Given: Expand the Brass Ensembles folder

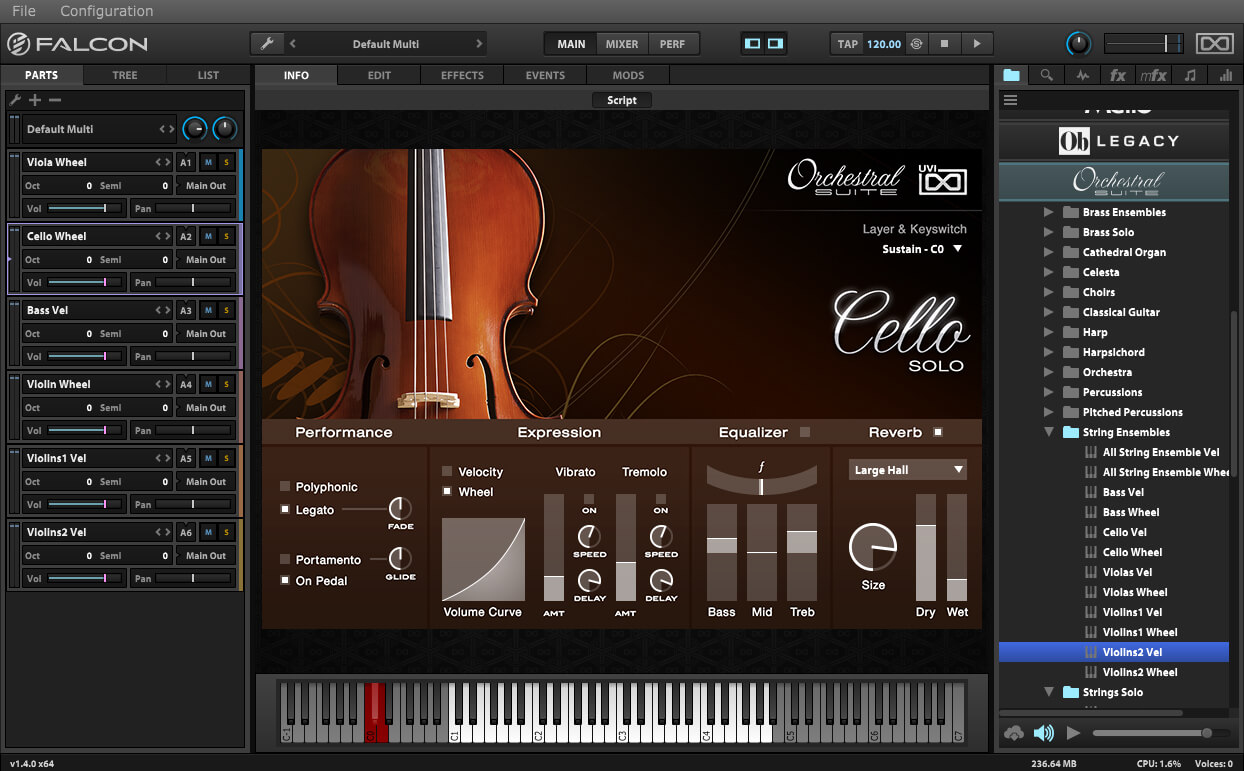Looking at the screenshot, I should (x=1049, y=212).
